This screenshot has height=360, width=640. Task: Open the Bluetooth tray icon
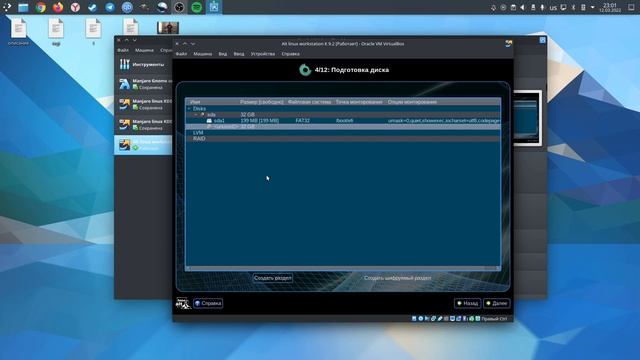pyautogui.click(x=573, y=7)
